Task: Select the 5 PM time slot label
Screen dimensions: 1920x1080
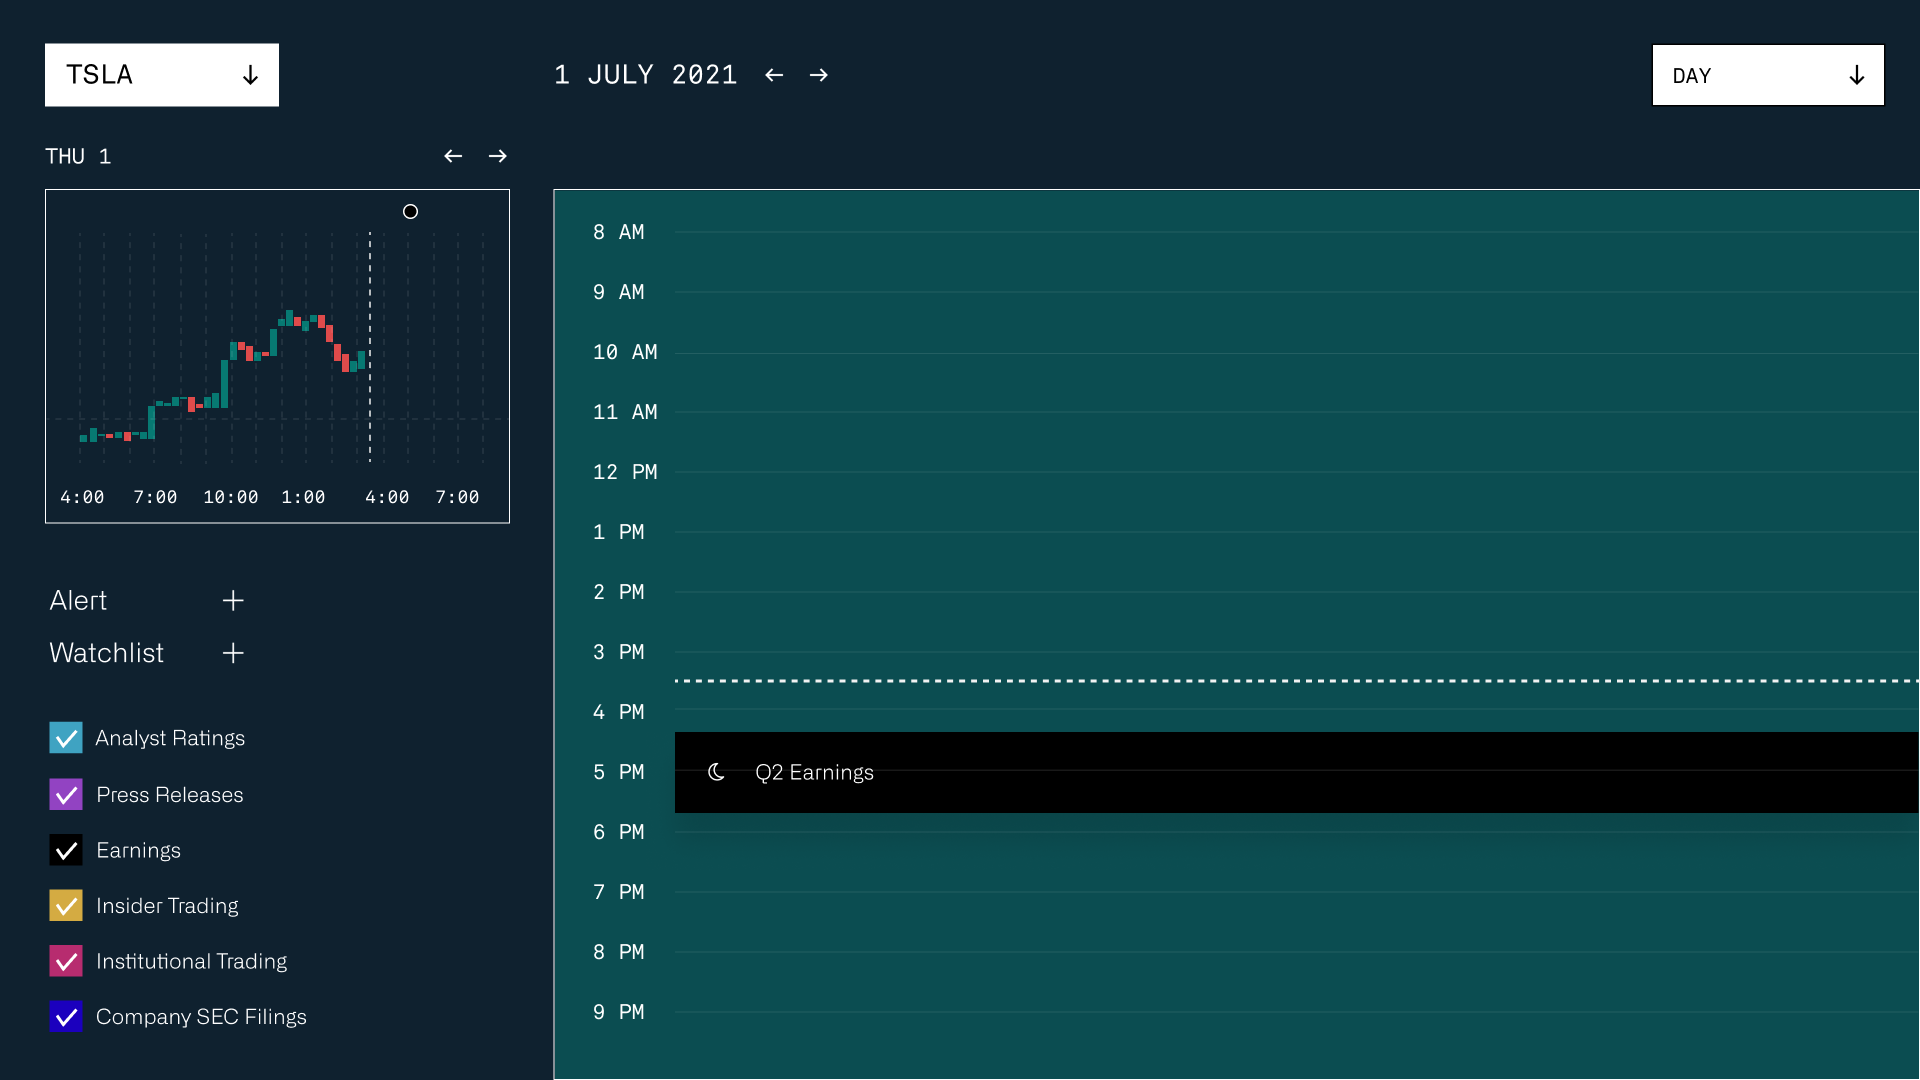Action: 618,772
